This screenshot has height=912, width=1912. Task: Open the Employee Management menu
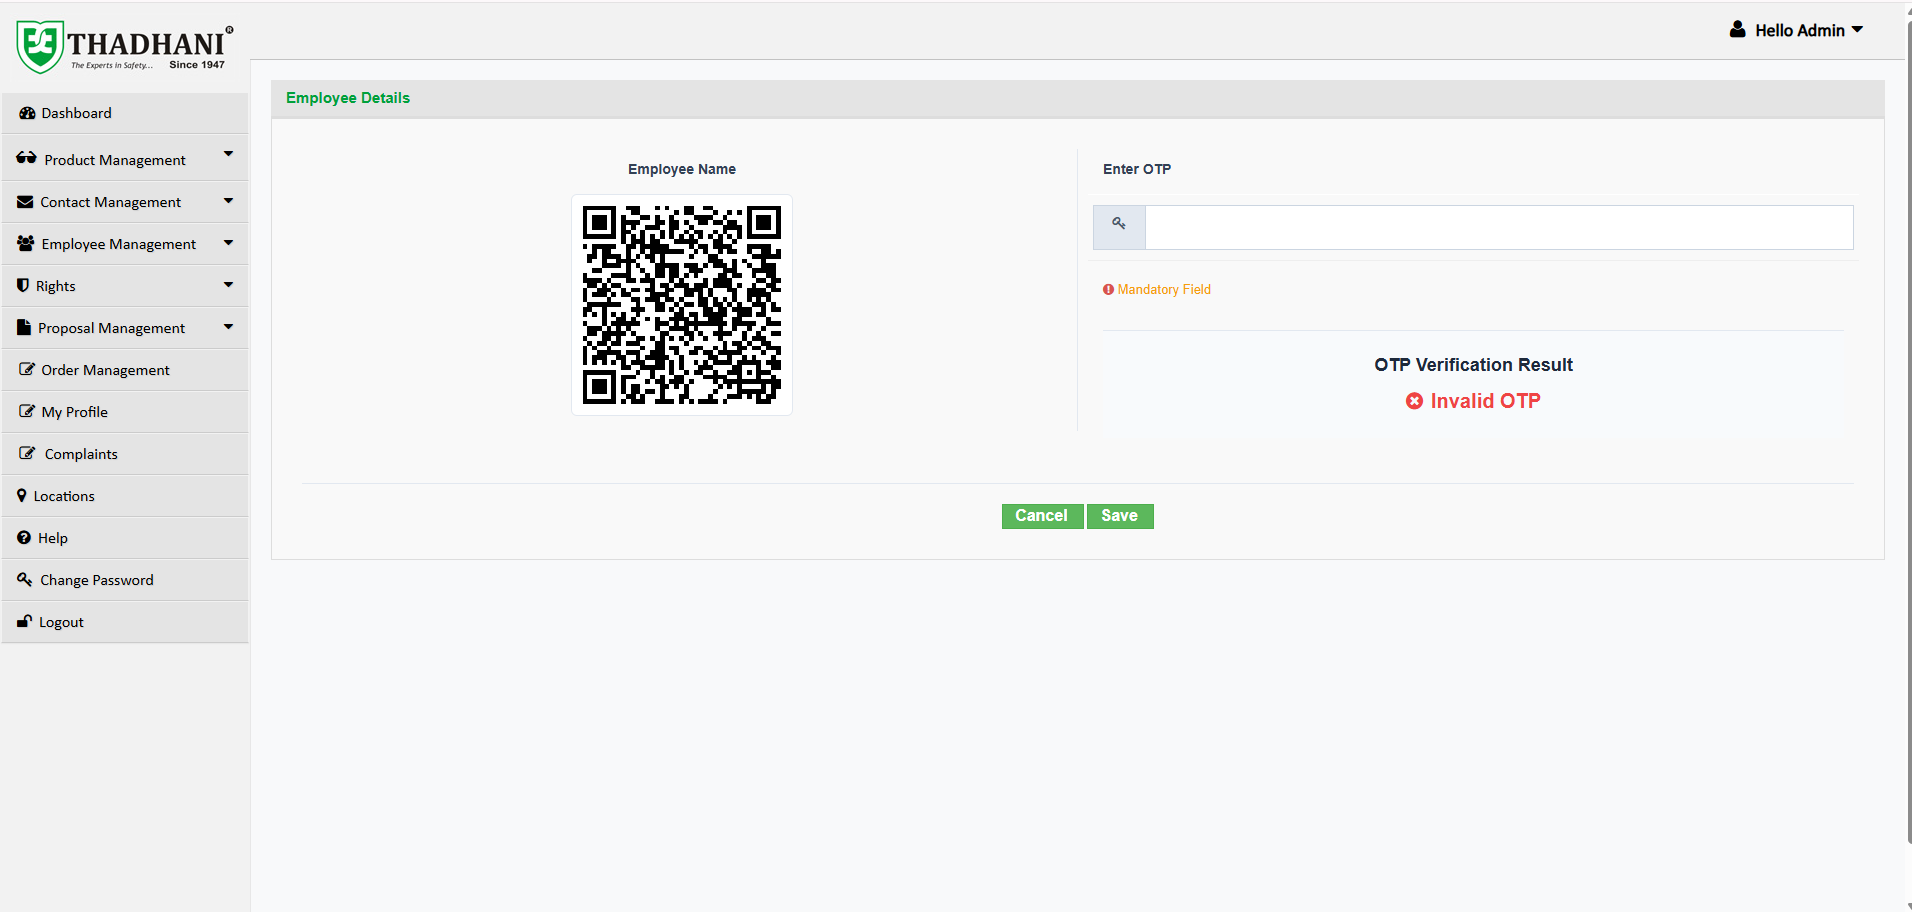click(125, 244)
